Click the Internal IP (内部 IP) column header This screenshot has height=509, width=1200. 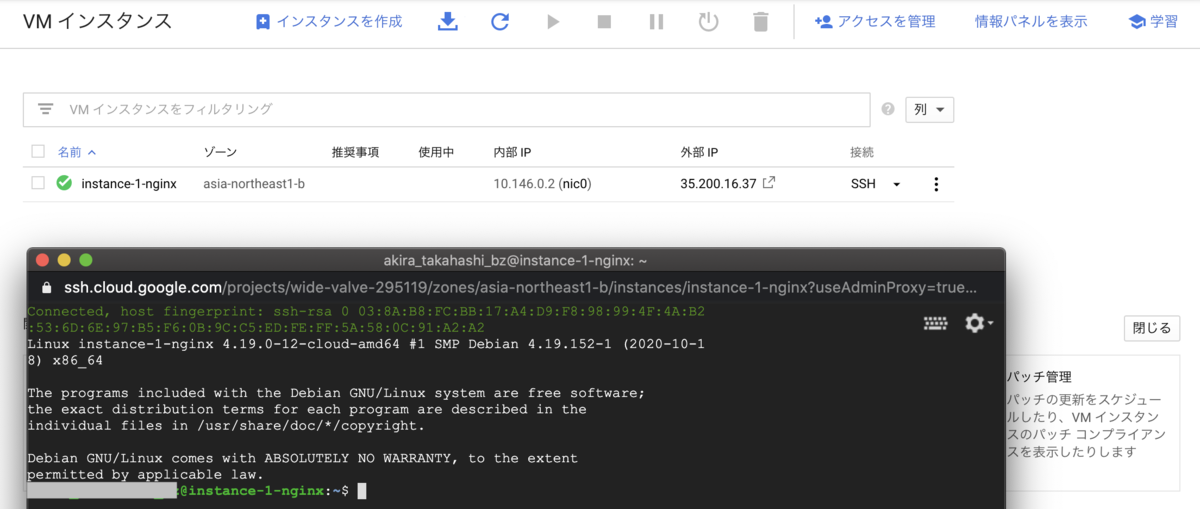[x=512, y=152]
